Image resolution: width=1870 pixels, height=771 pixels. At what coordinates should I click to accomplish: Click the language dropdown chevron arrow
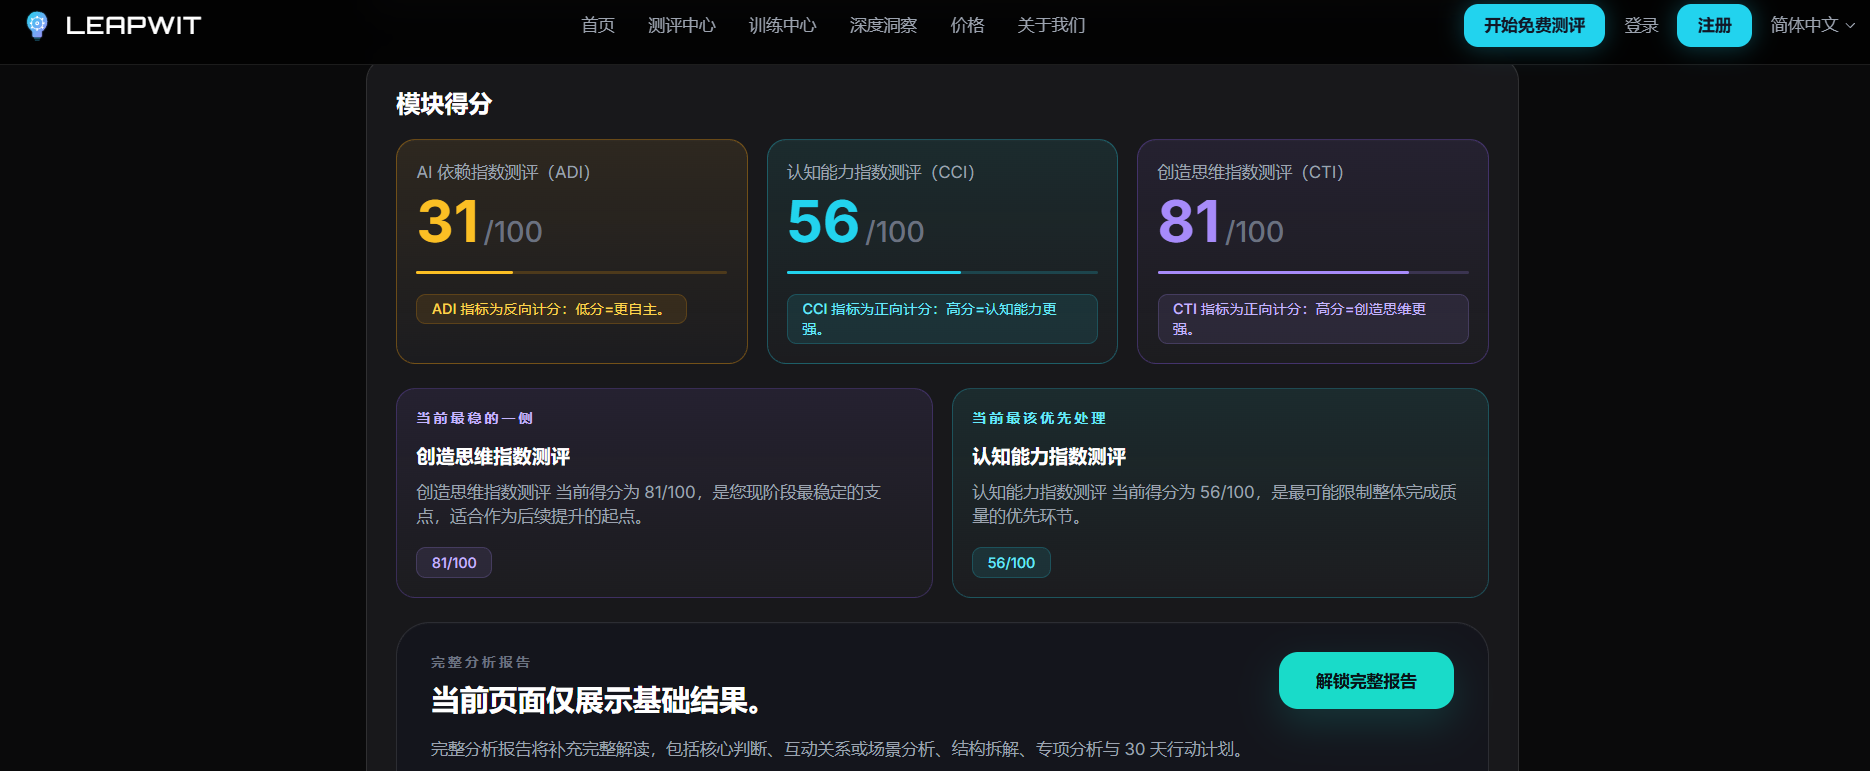click(1850, 26)
